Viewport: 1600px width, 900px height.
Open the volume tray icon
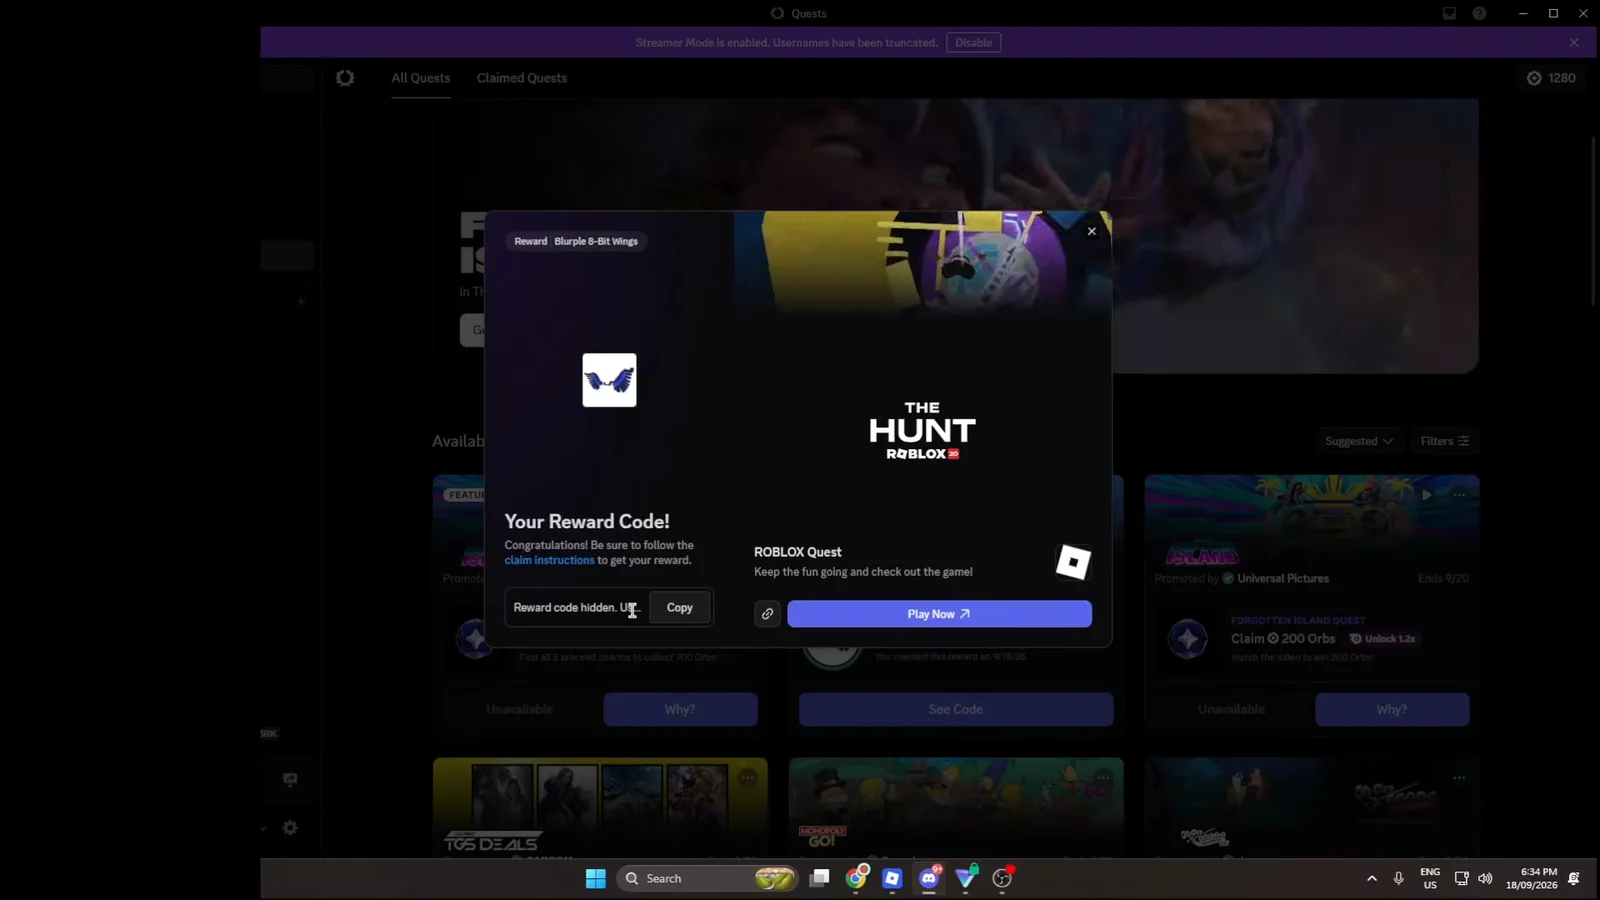1485,878
